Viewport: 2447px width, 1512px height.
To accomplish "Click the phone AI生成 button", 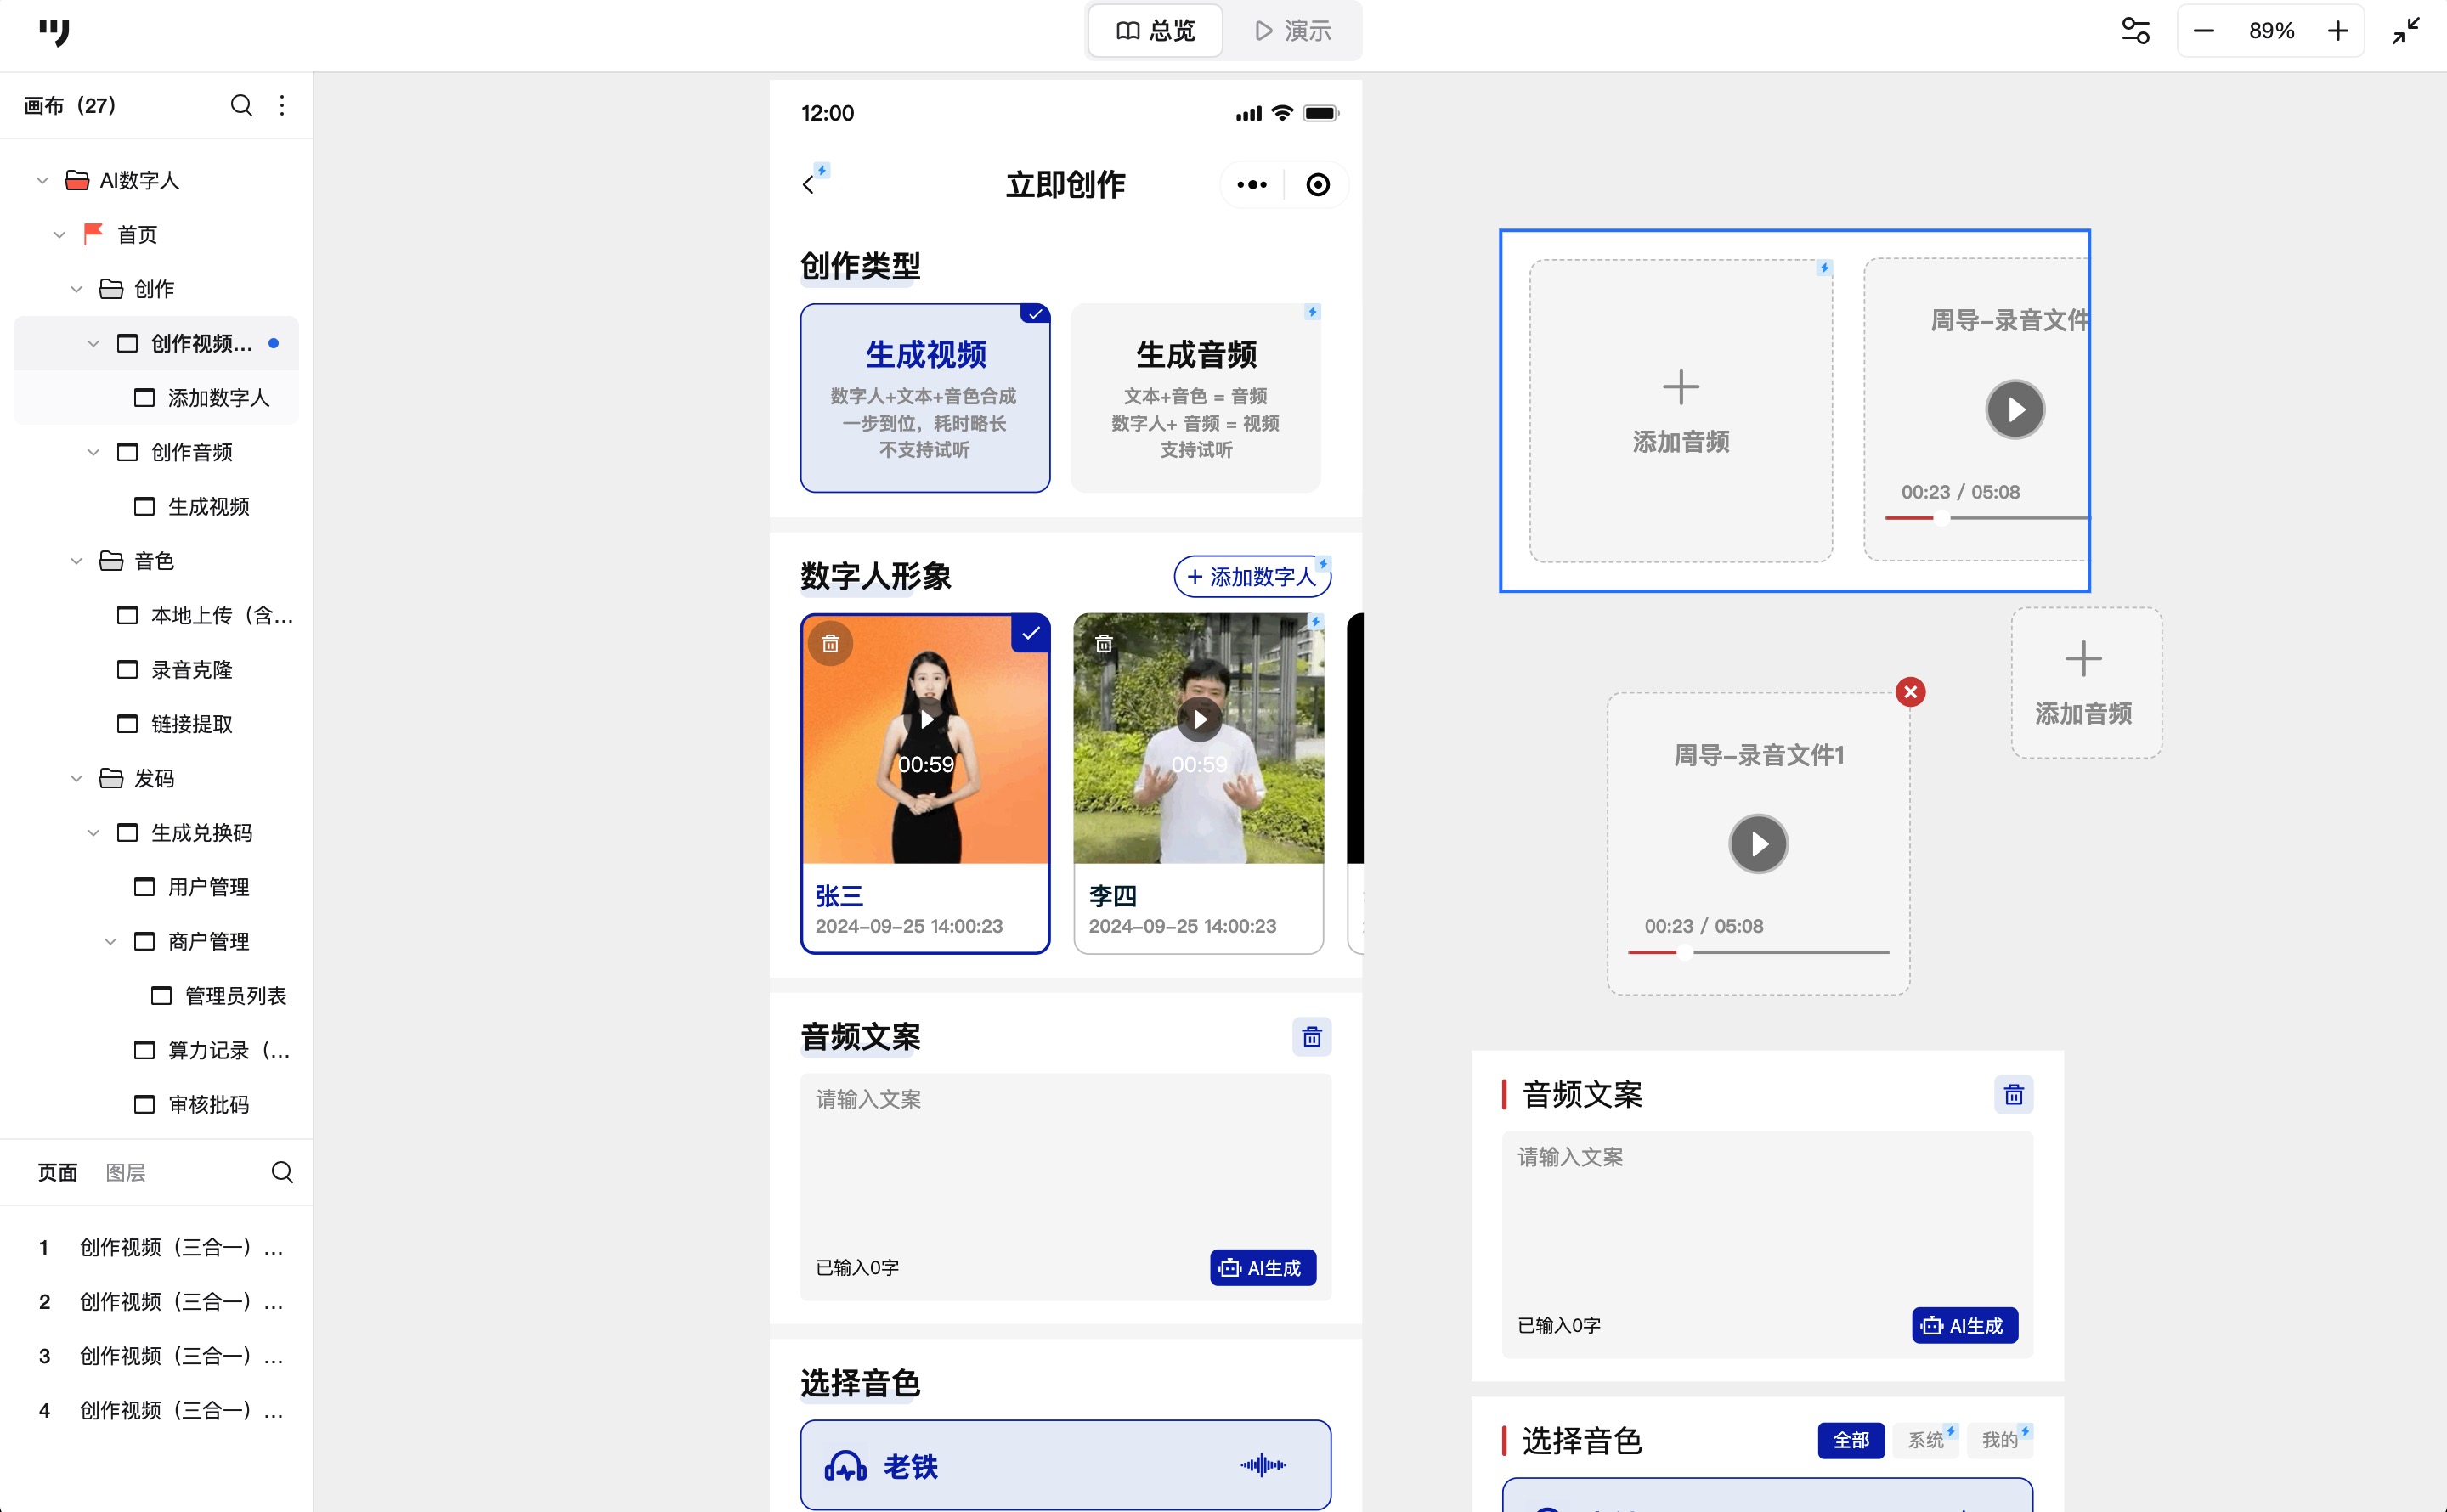I will [x=1262, y=1267].
